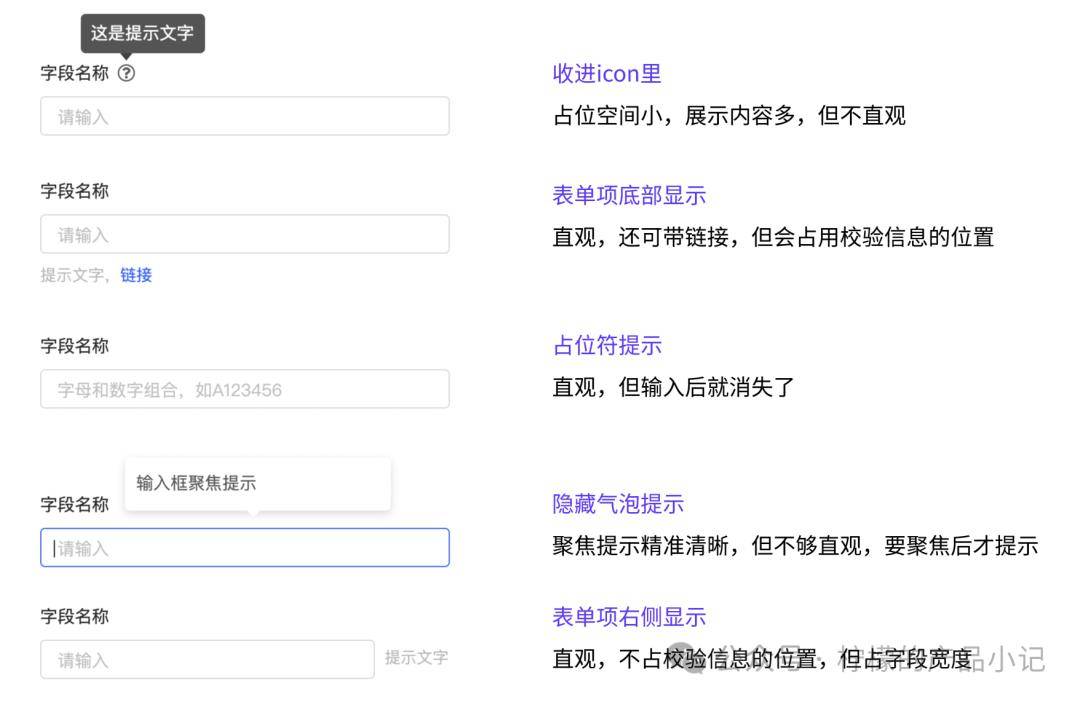1080x702 pixels.
Task: Focus the input with placeholder 字母和数字组合，如A123456
Action: pyautogui.click(x=244, y=389)
